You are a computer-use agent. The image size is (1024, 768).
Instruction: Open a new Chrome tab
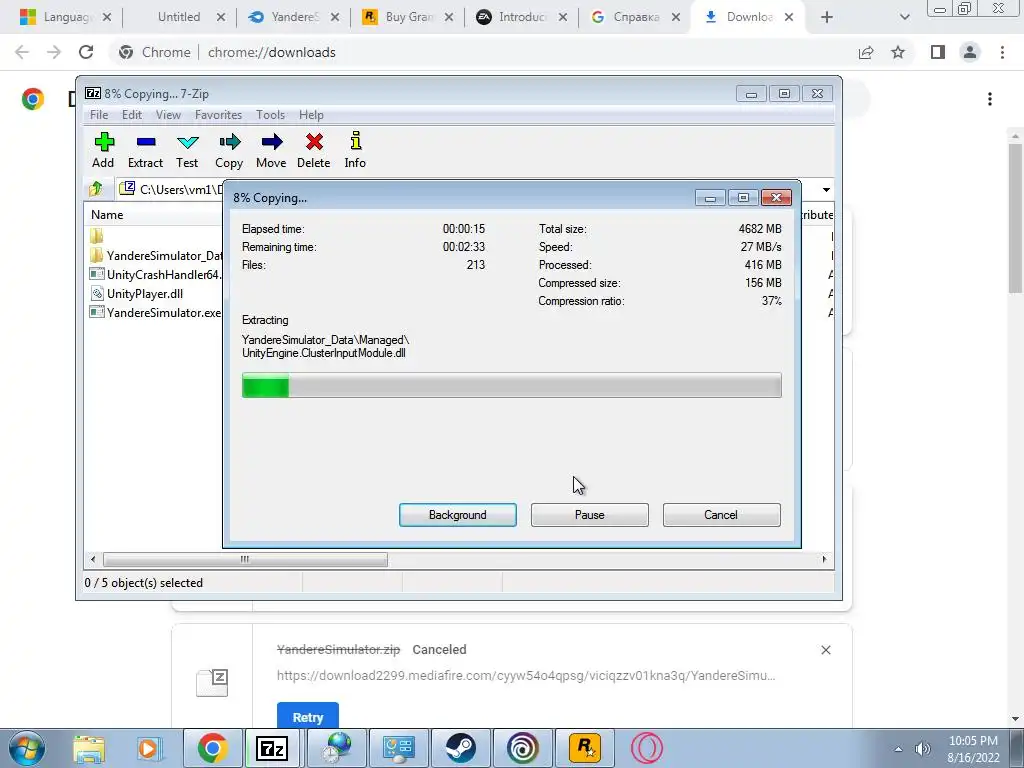click(826, 17)
